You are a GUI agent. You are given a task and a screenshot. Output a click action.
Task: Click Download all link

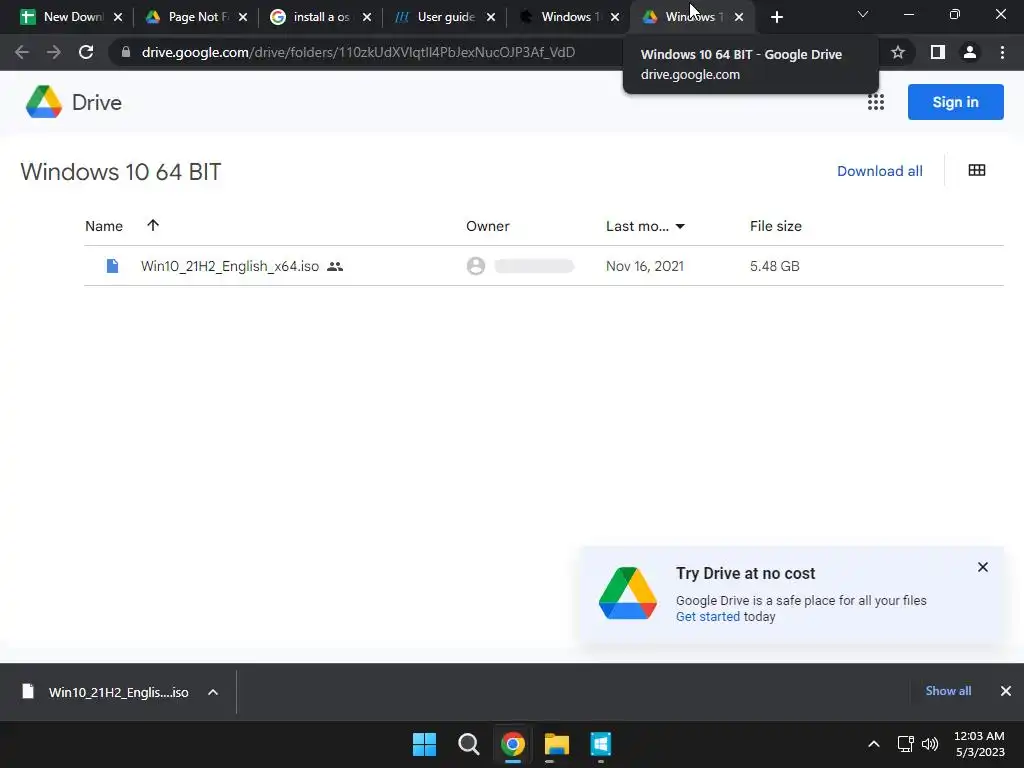click(x=880, y=171)
